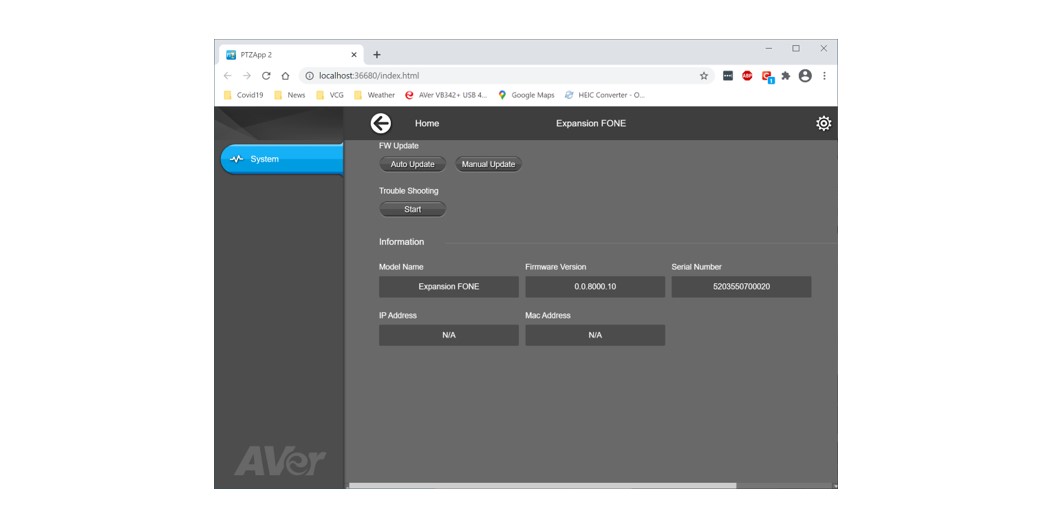This screenshot has height=527, width=1052.
Task: Click the FW Update label
Action: pyautogui.click(x=399, y=146)
